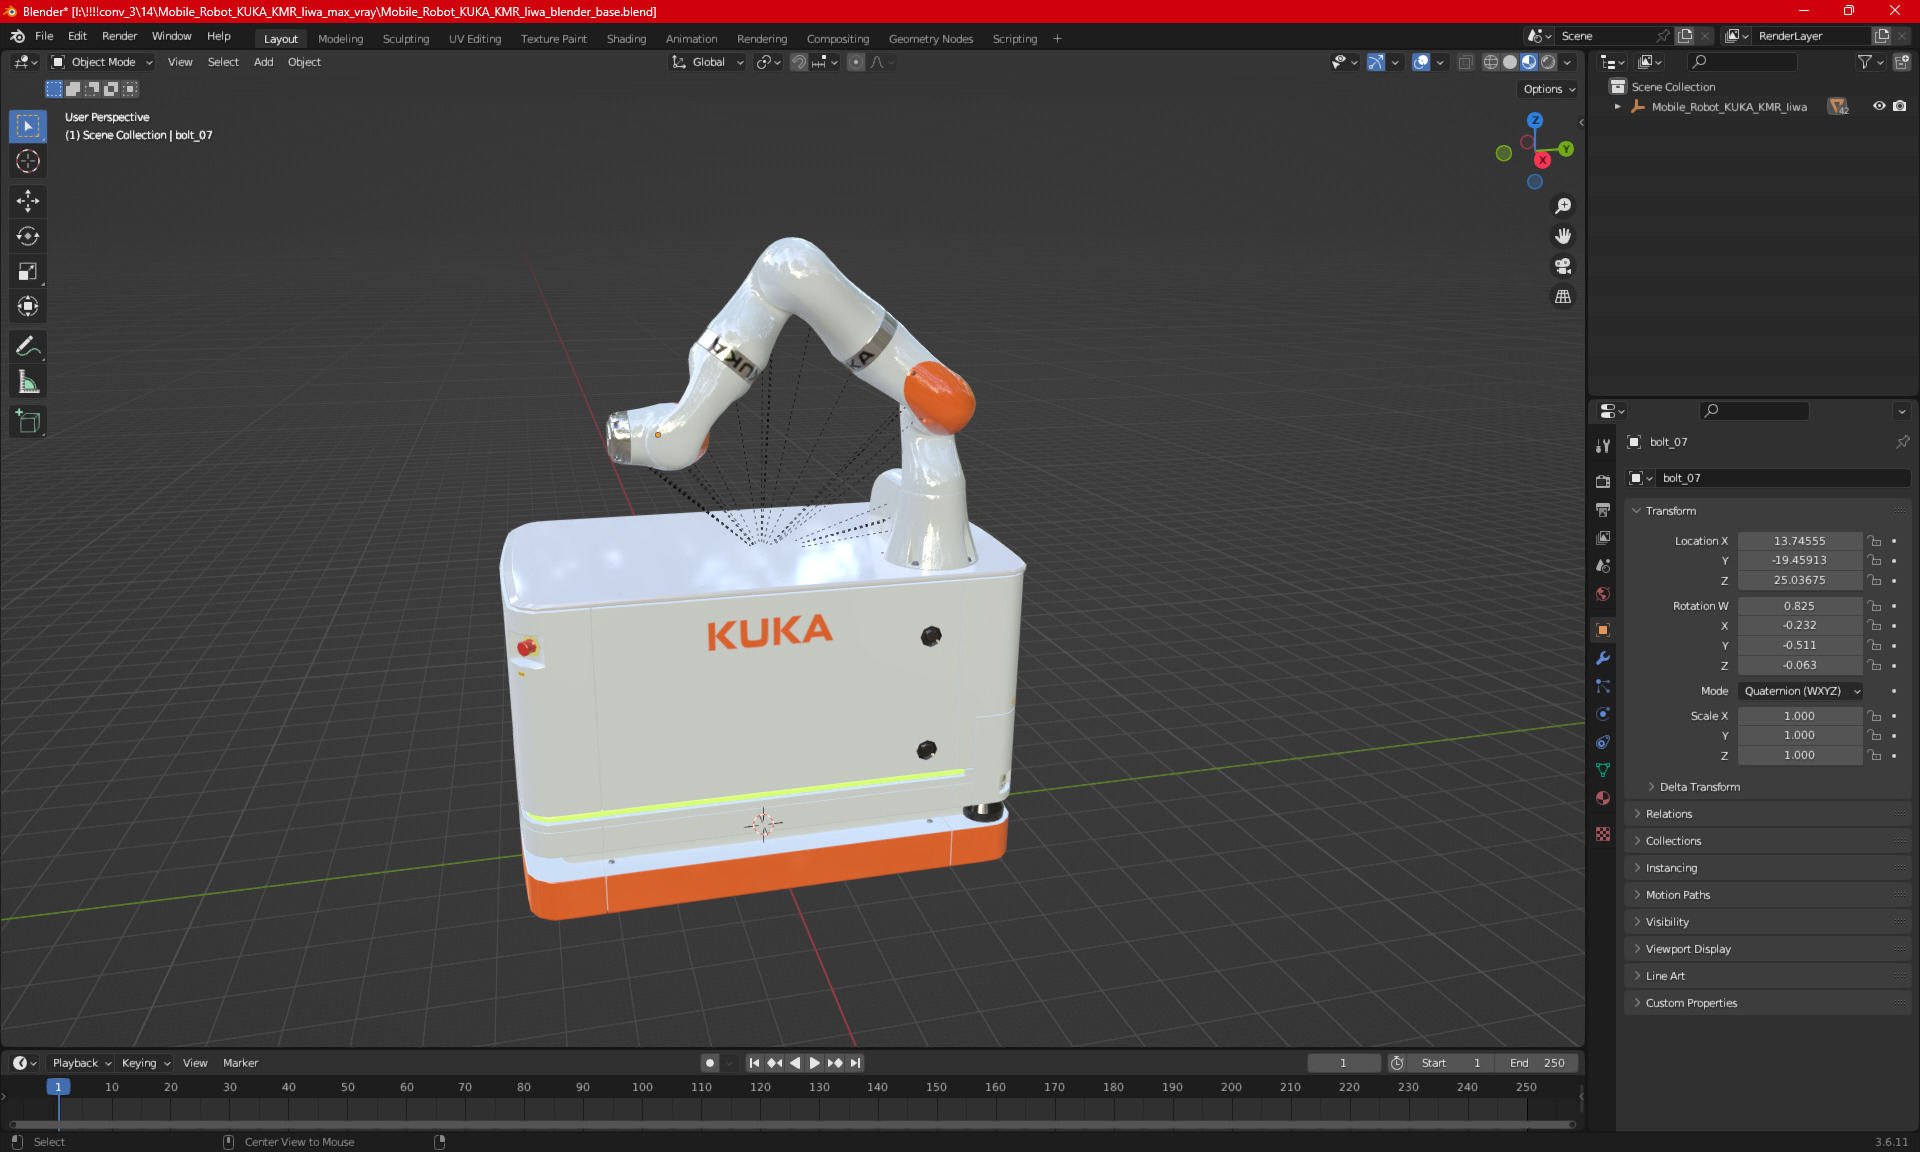The height and width of the screenshot is (1152, 1920).
Task: Open the Scene properties tab
Action: click(1603, 565)
